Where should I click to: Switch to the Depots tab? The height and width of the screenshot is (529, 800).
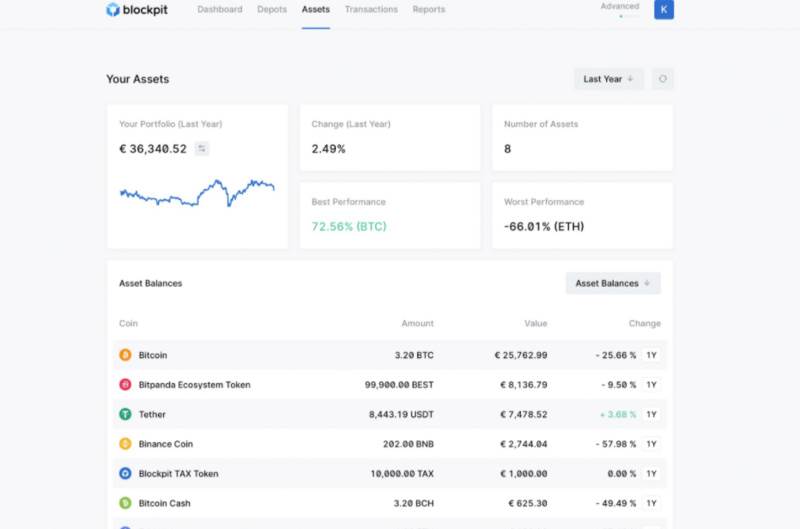coord(272,9)
